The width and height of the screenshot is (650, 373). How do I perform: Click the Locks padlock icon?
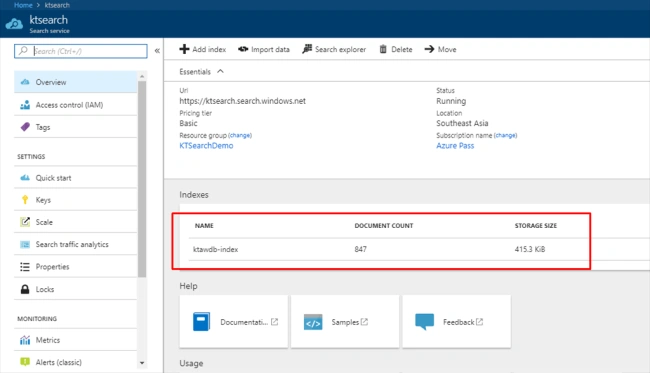pyautogui.click(x=25, y=289)
